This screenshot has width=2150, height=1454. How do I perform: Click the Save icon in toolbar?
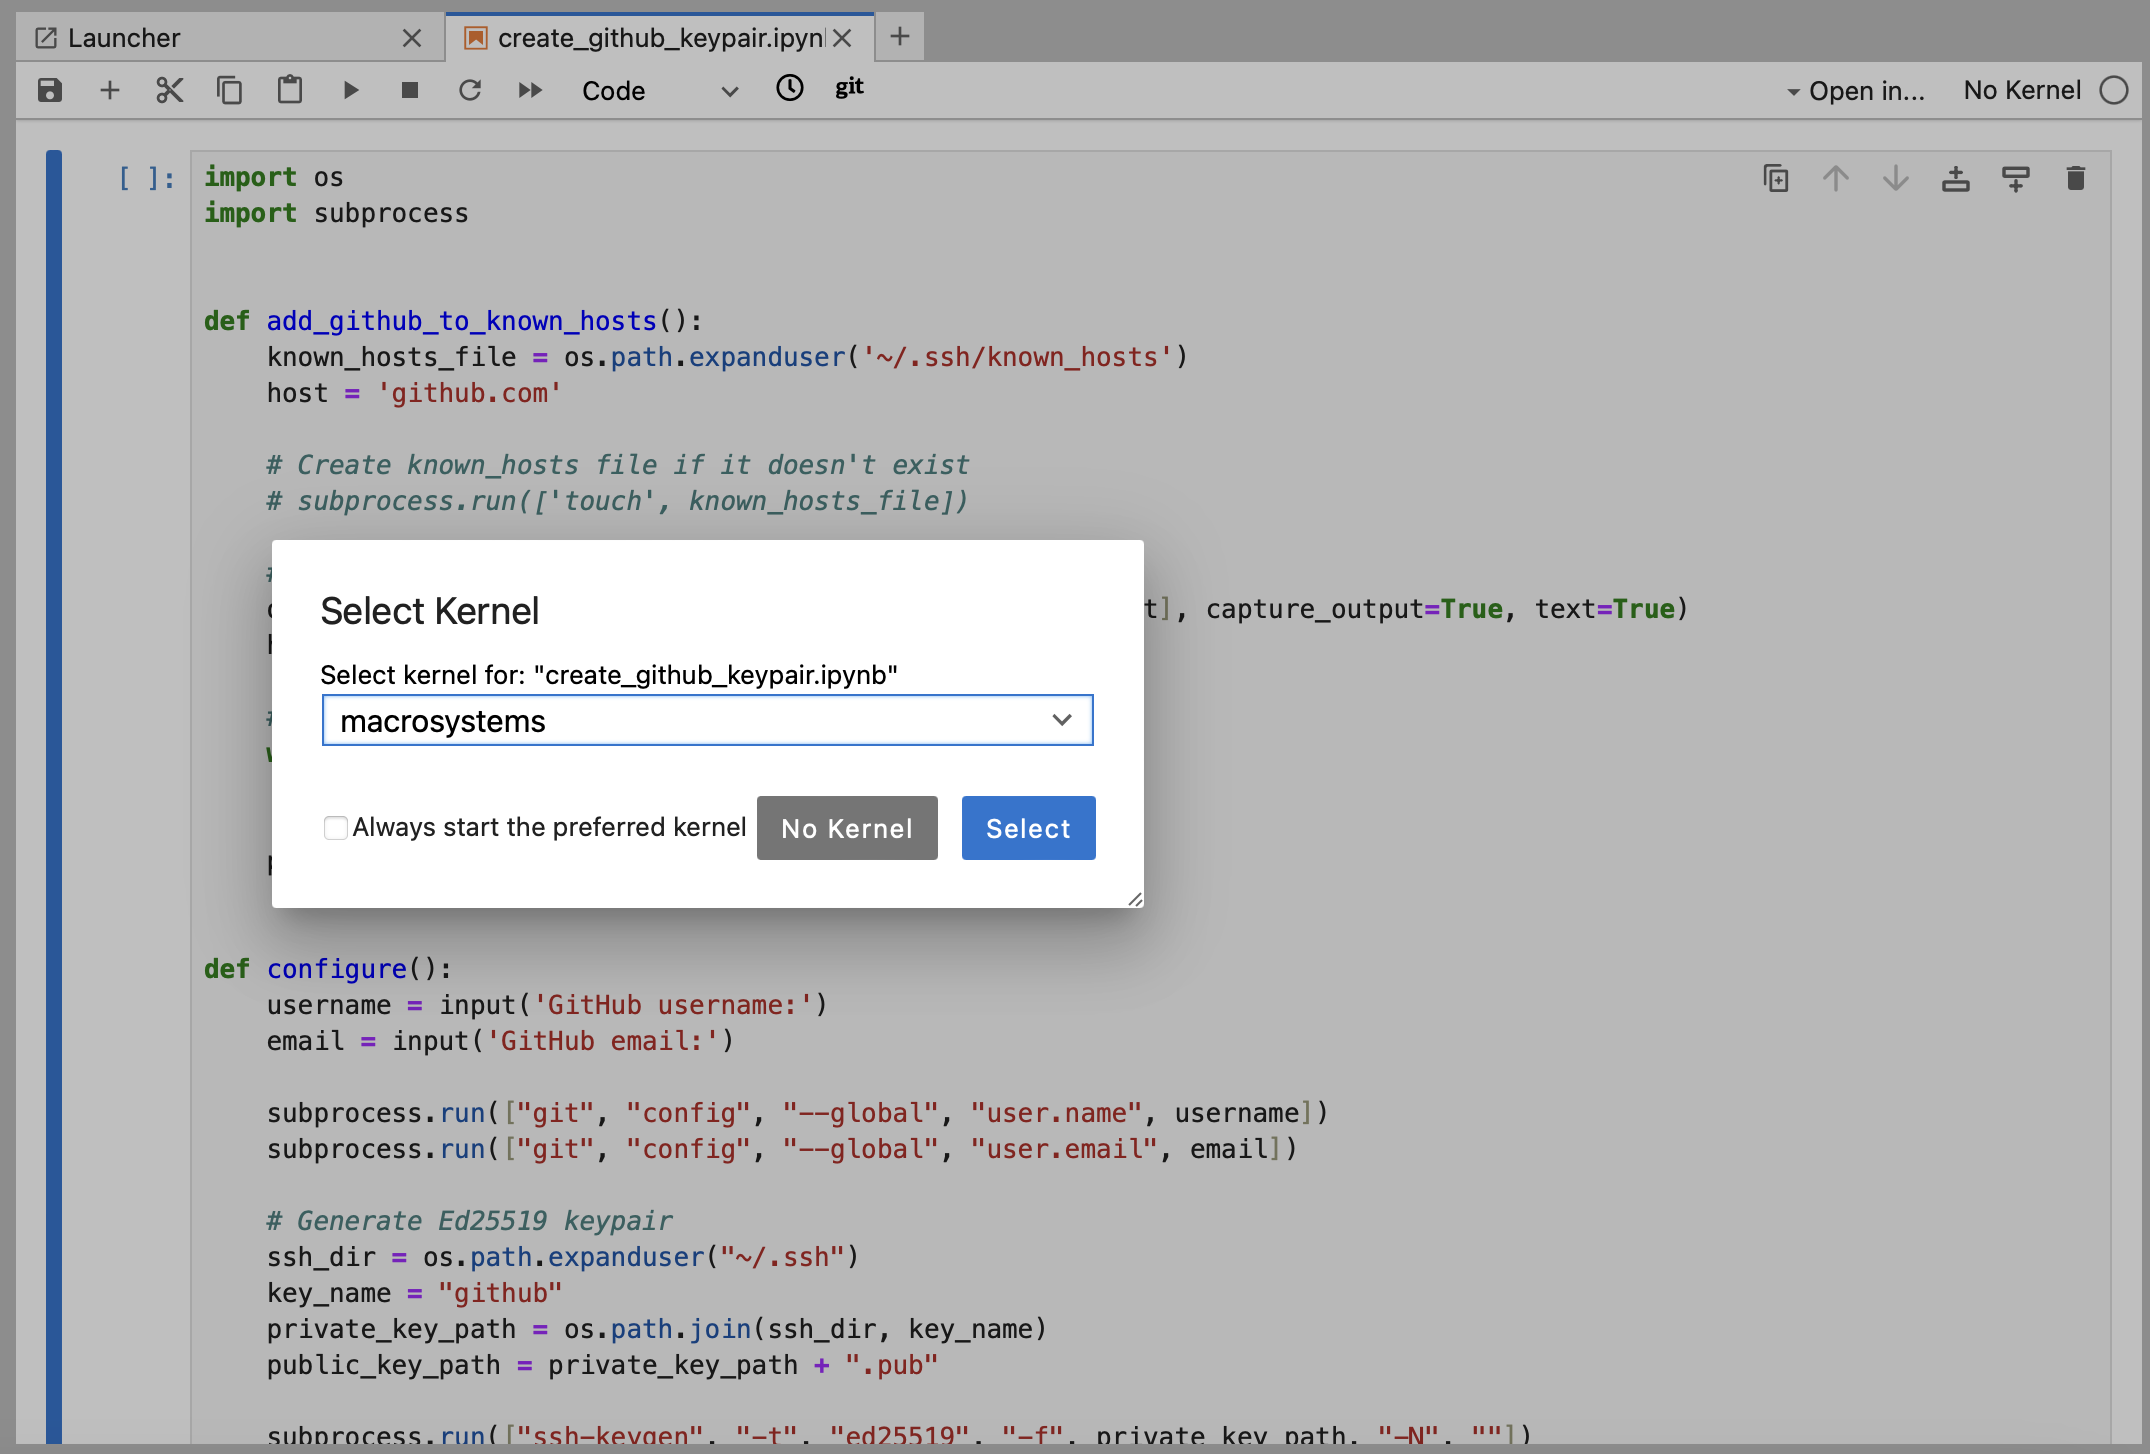click(50, 89)
